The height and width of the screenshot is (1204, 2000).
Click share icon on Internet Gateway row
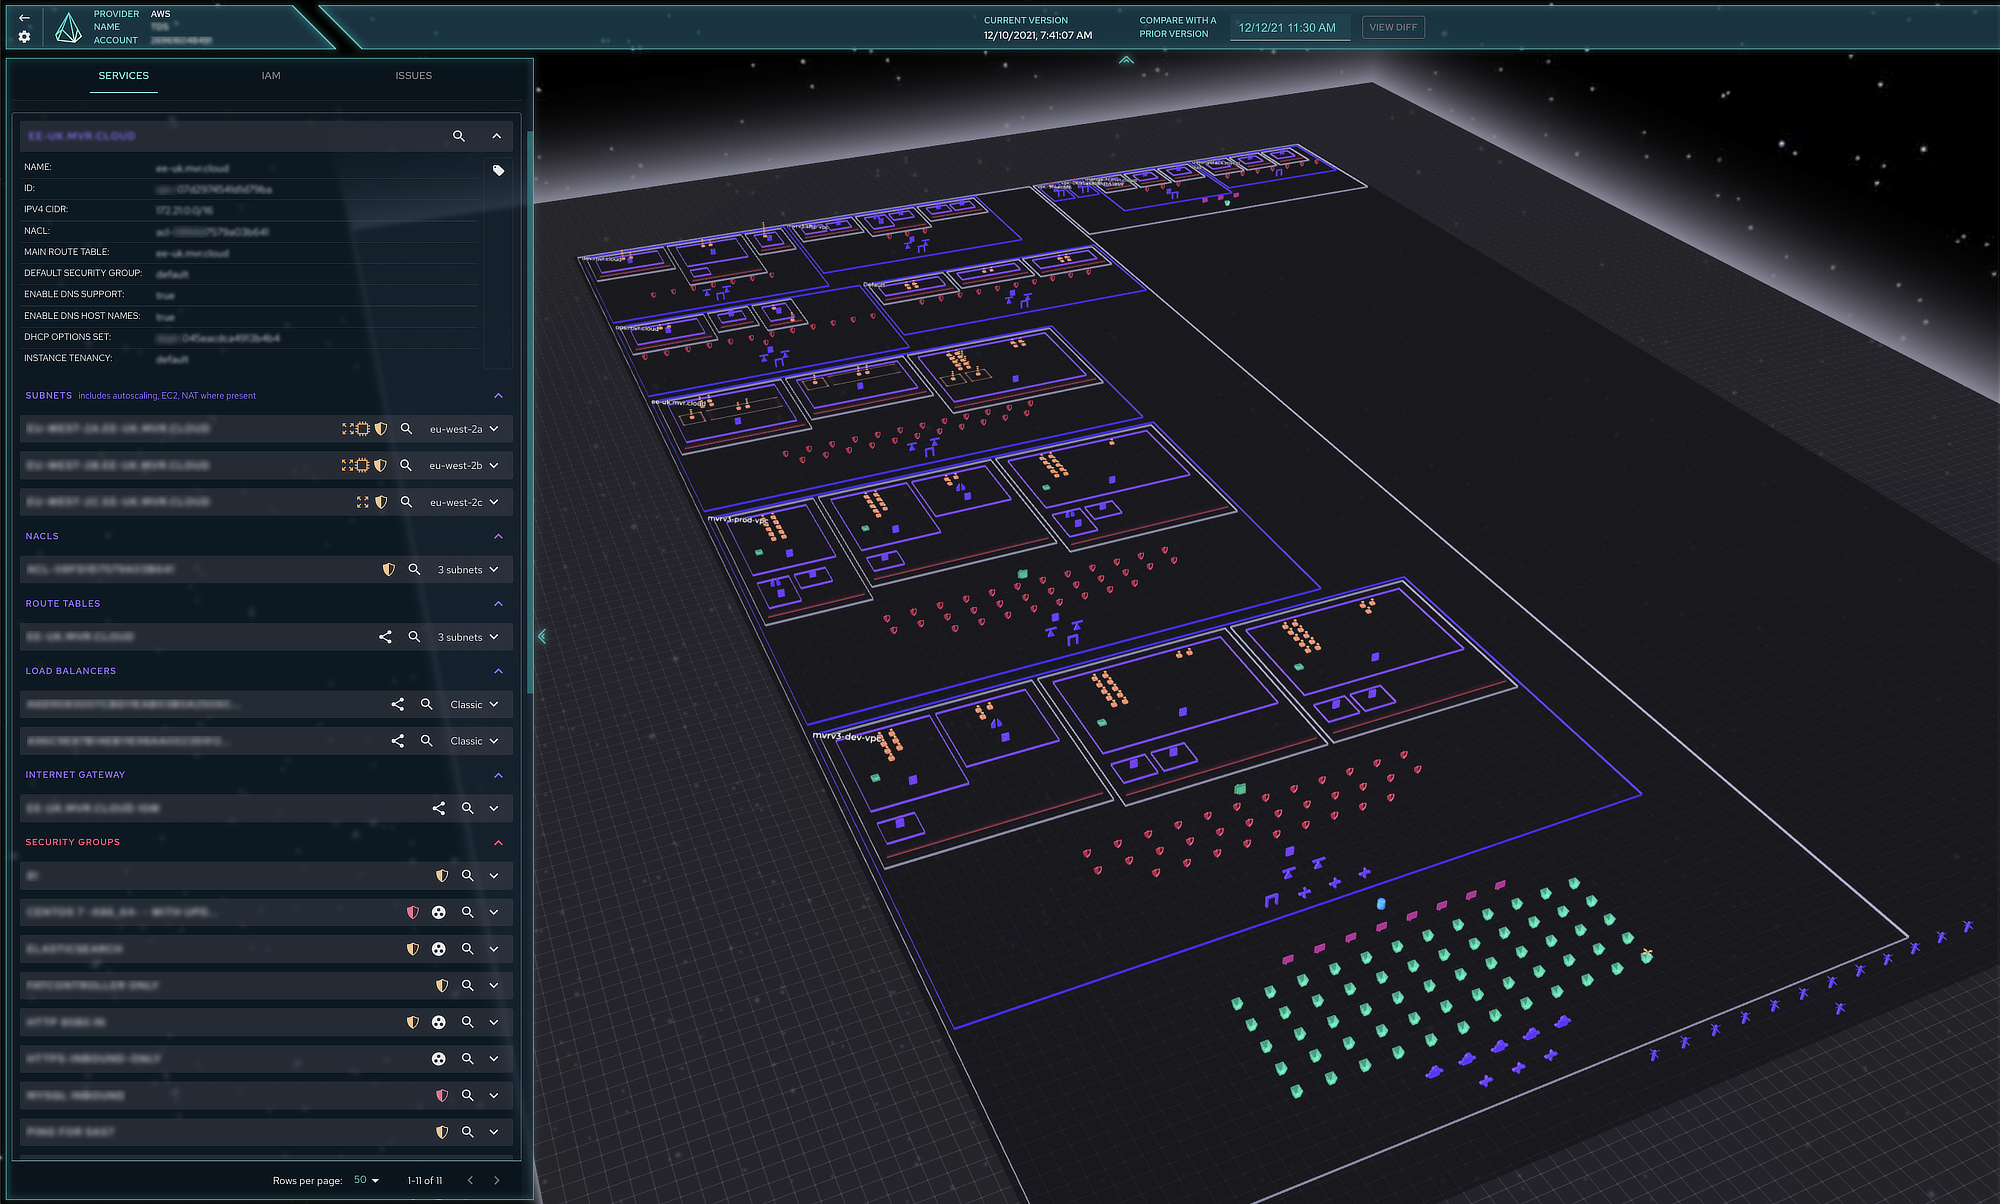(x=439, y=808)
